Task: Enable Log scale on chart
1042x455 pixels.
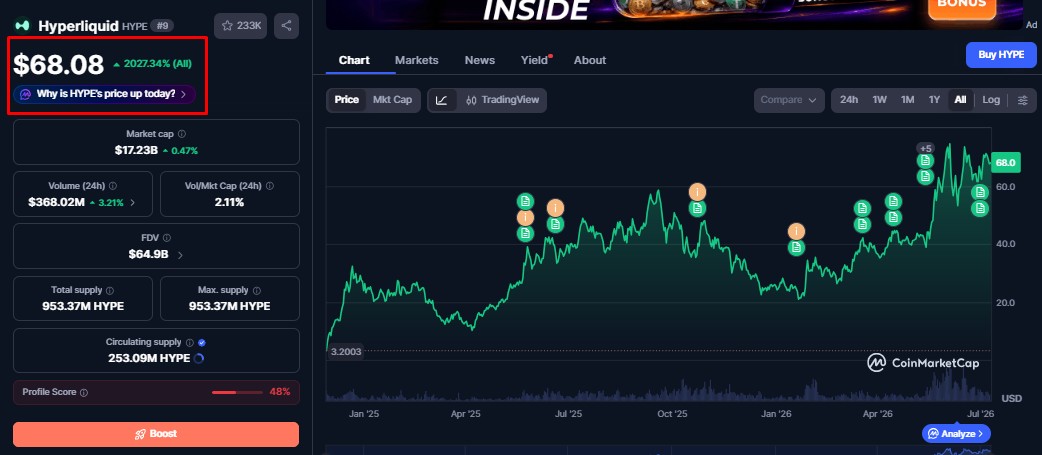Action: click(x=991, y=100)
